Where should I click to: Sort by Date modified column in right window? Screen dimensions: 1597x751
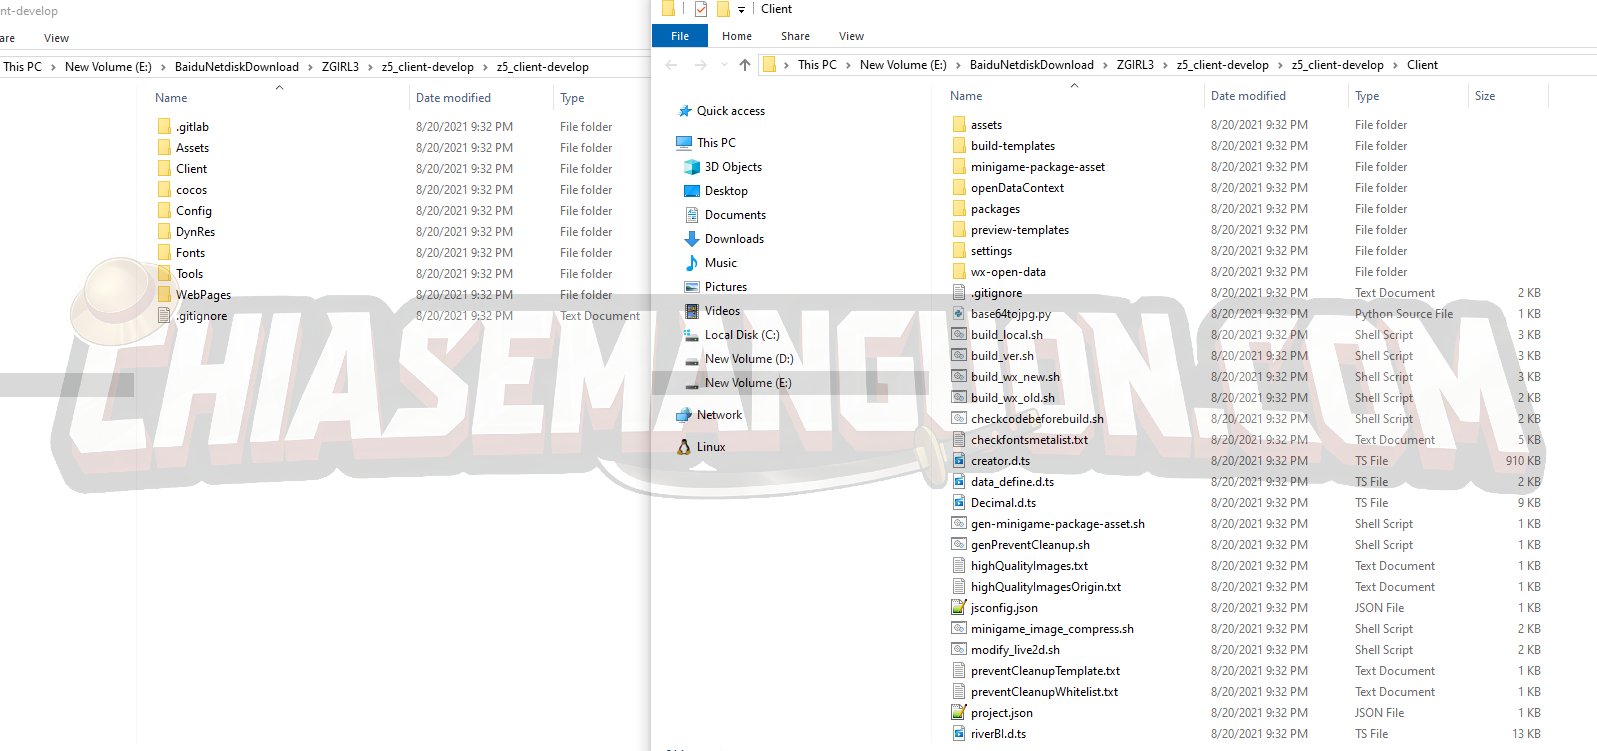tap(1248, 96)
